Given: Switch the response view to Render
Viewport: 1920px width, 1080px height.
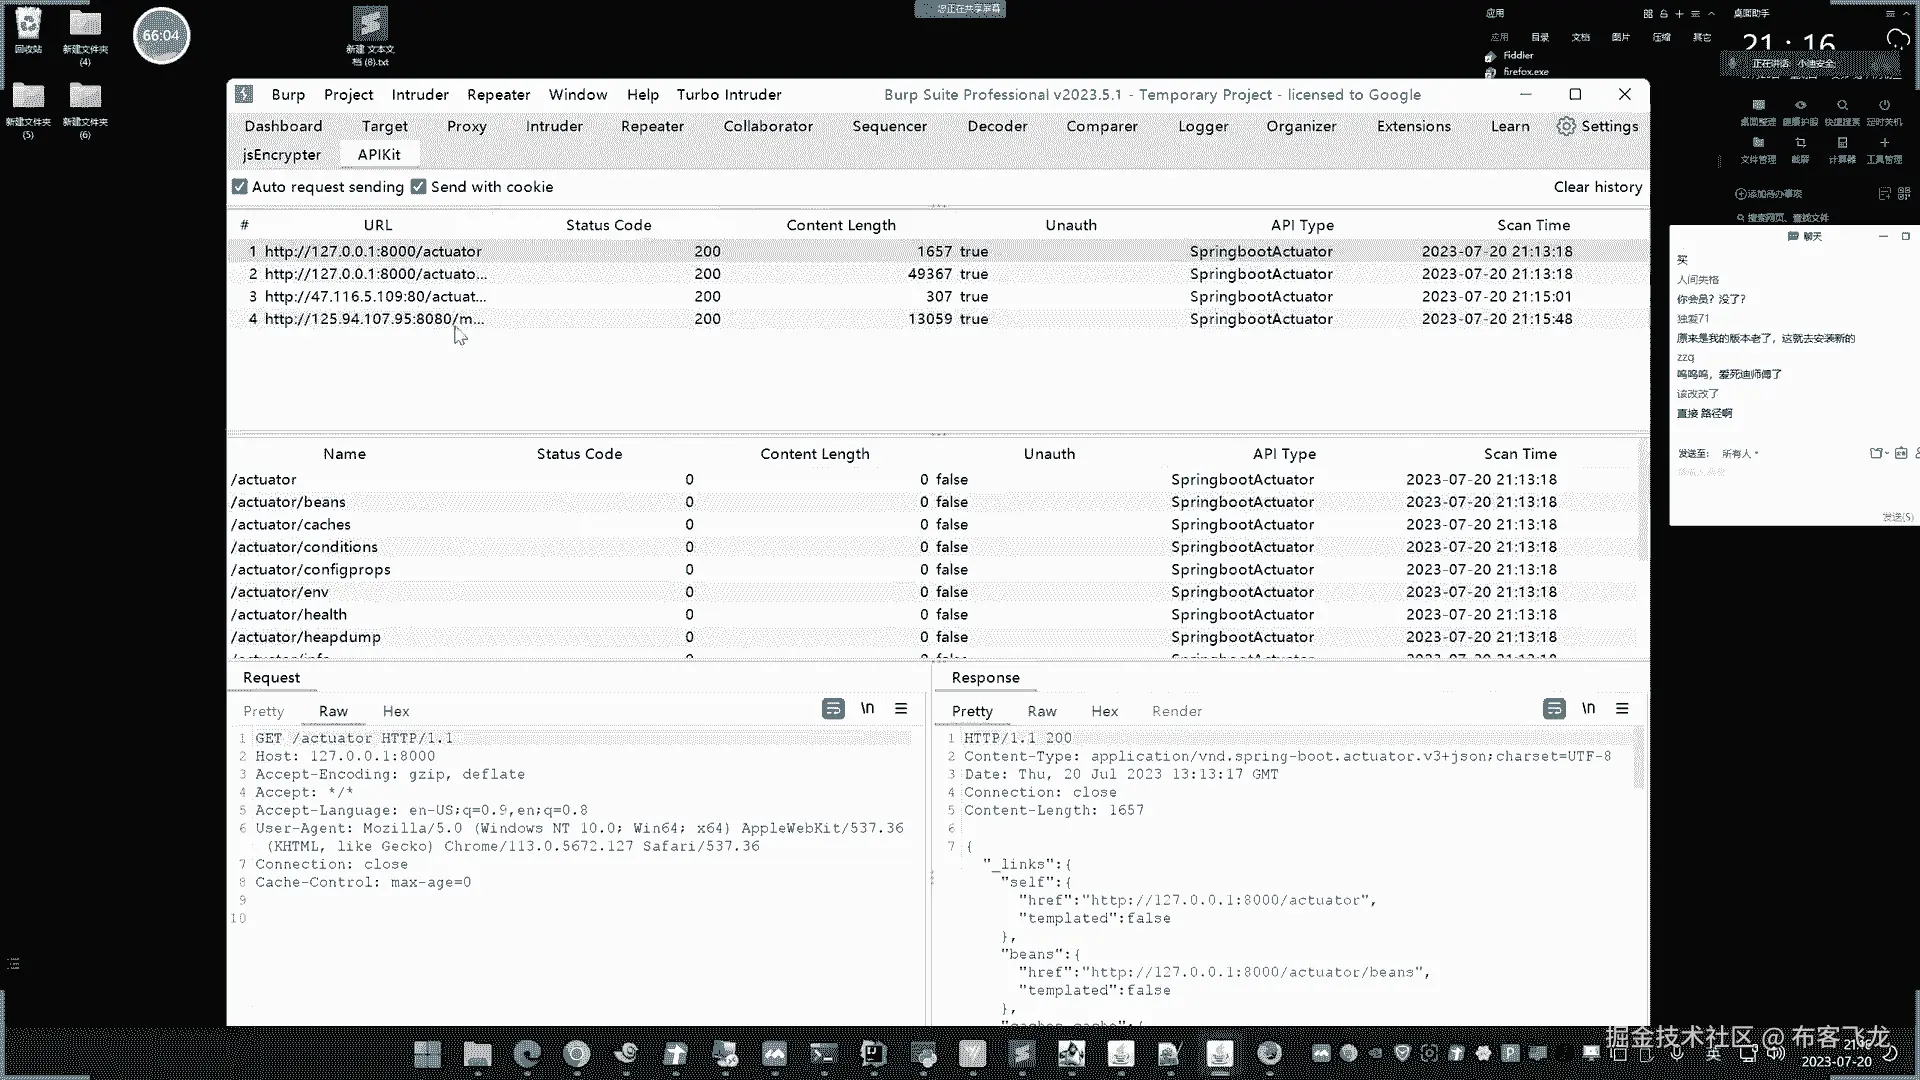Looking at the screenshot, I should tap(1176, 711).
